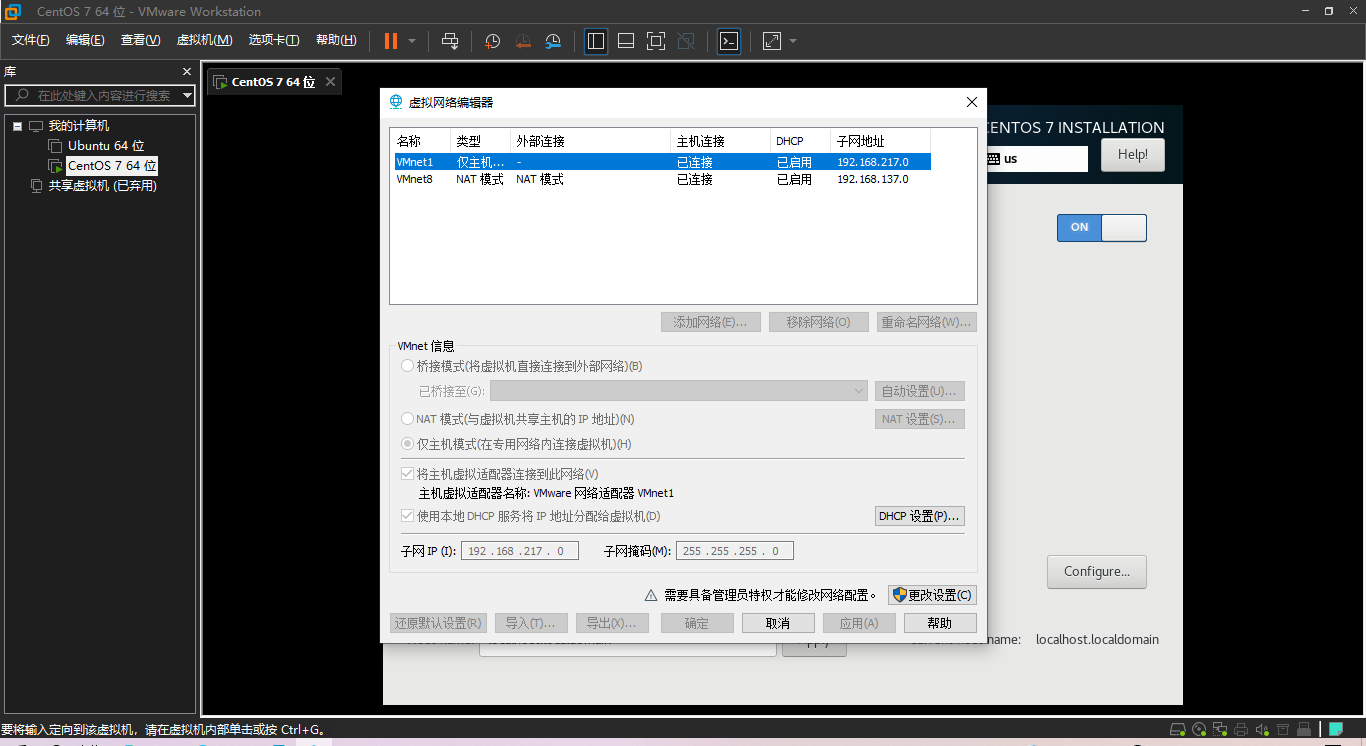The height and width of the screenshot is (746, 1366).
Task: Click the 添加网络(E)... button
Action: (x=711, y=322)
